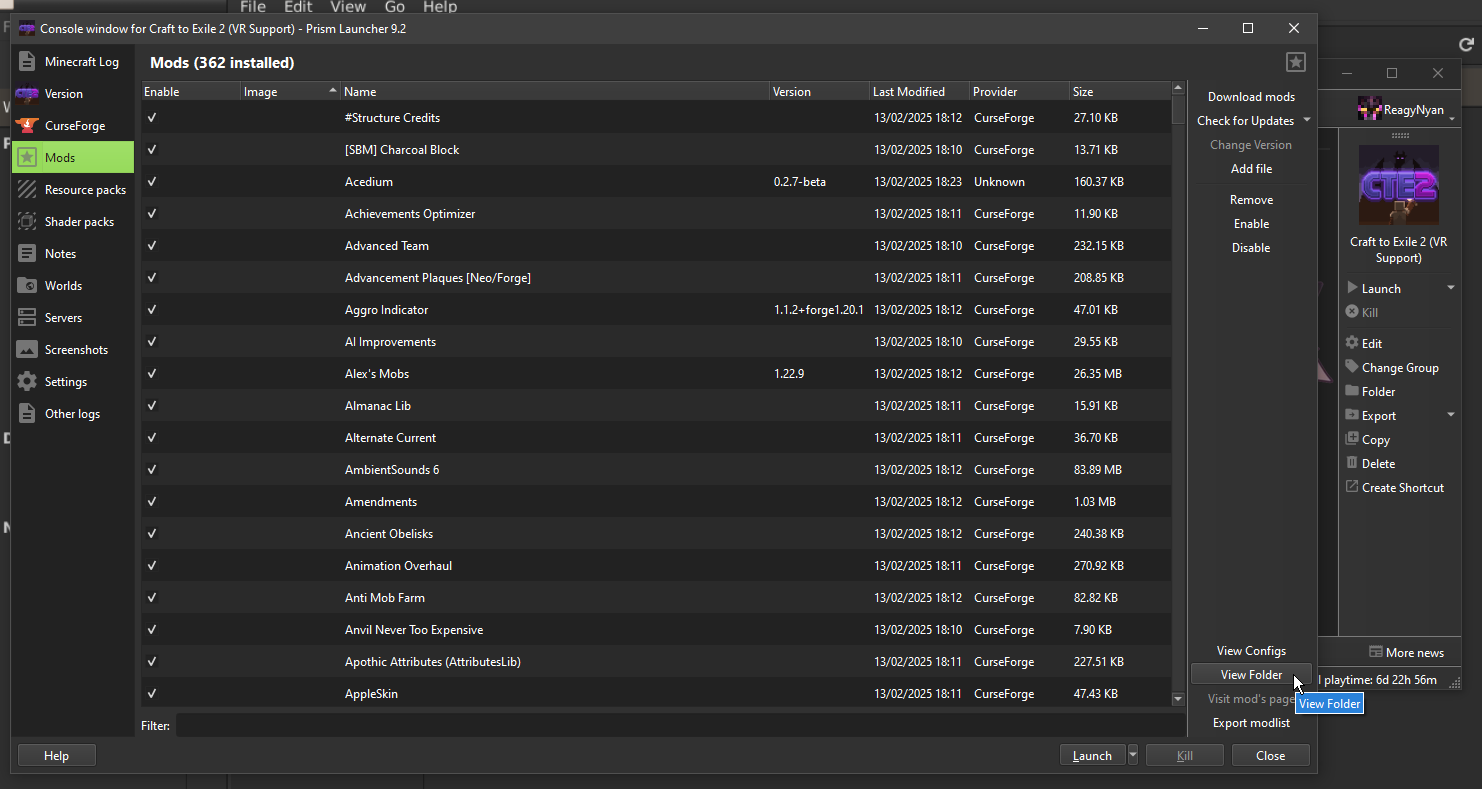The height and width of the screenshot is (789, 1482).
Task: Open the Minecraft Log page icon
Action: 27,62
